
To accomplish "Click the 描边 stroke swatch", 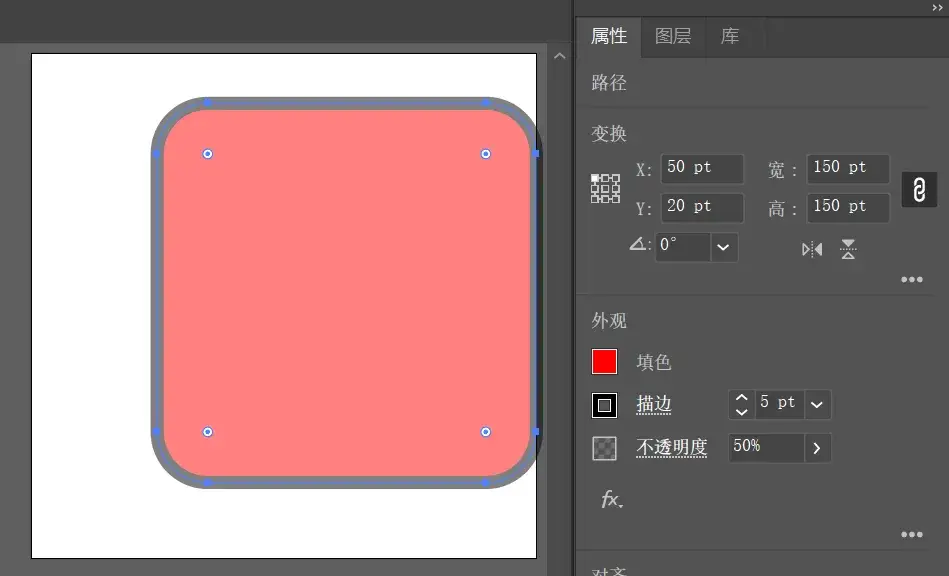I will [x=604, y=405].
